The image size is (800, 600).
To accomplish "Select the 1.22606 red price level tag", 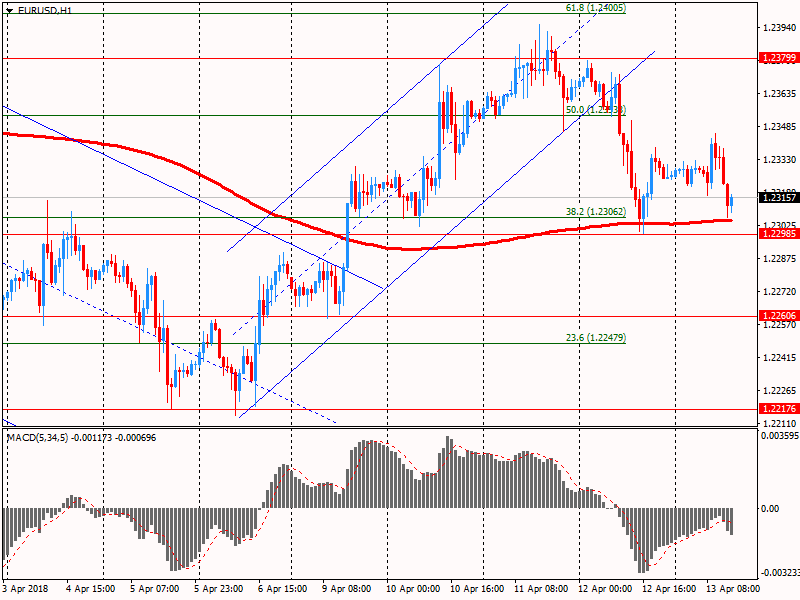I will pos(779,316).
